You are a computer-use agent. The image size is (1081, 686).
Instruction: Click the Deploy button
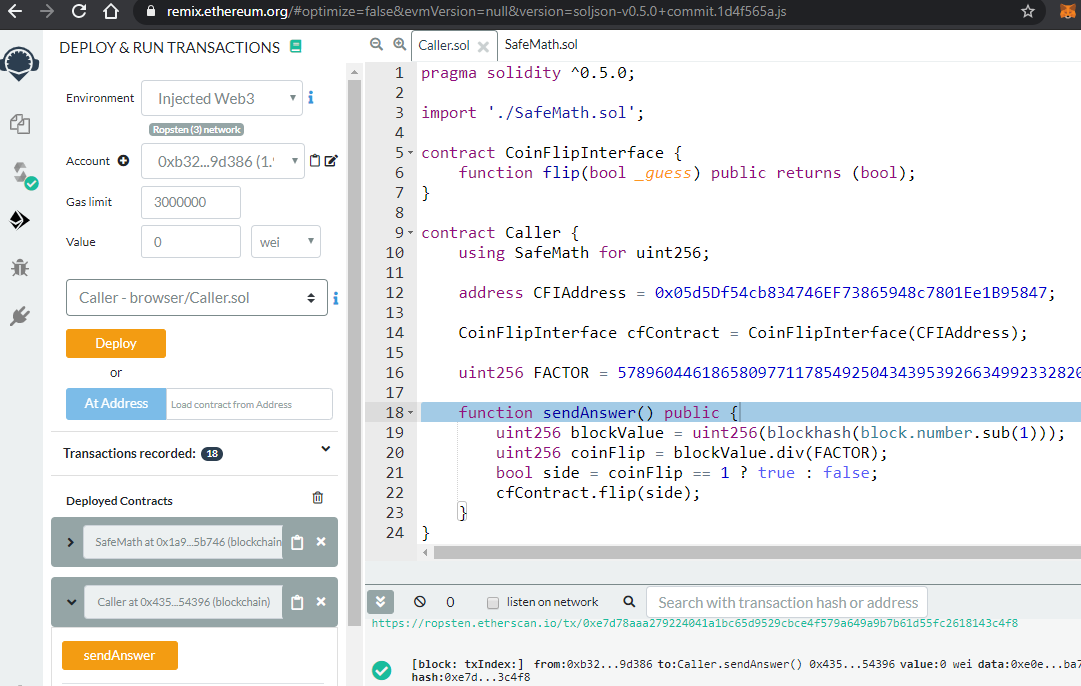tap(116, 343)
